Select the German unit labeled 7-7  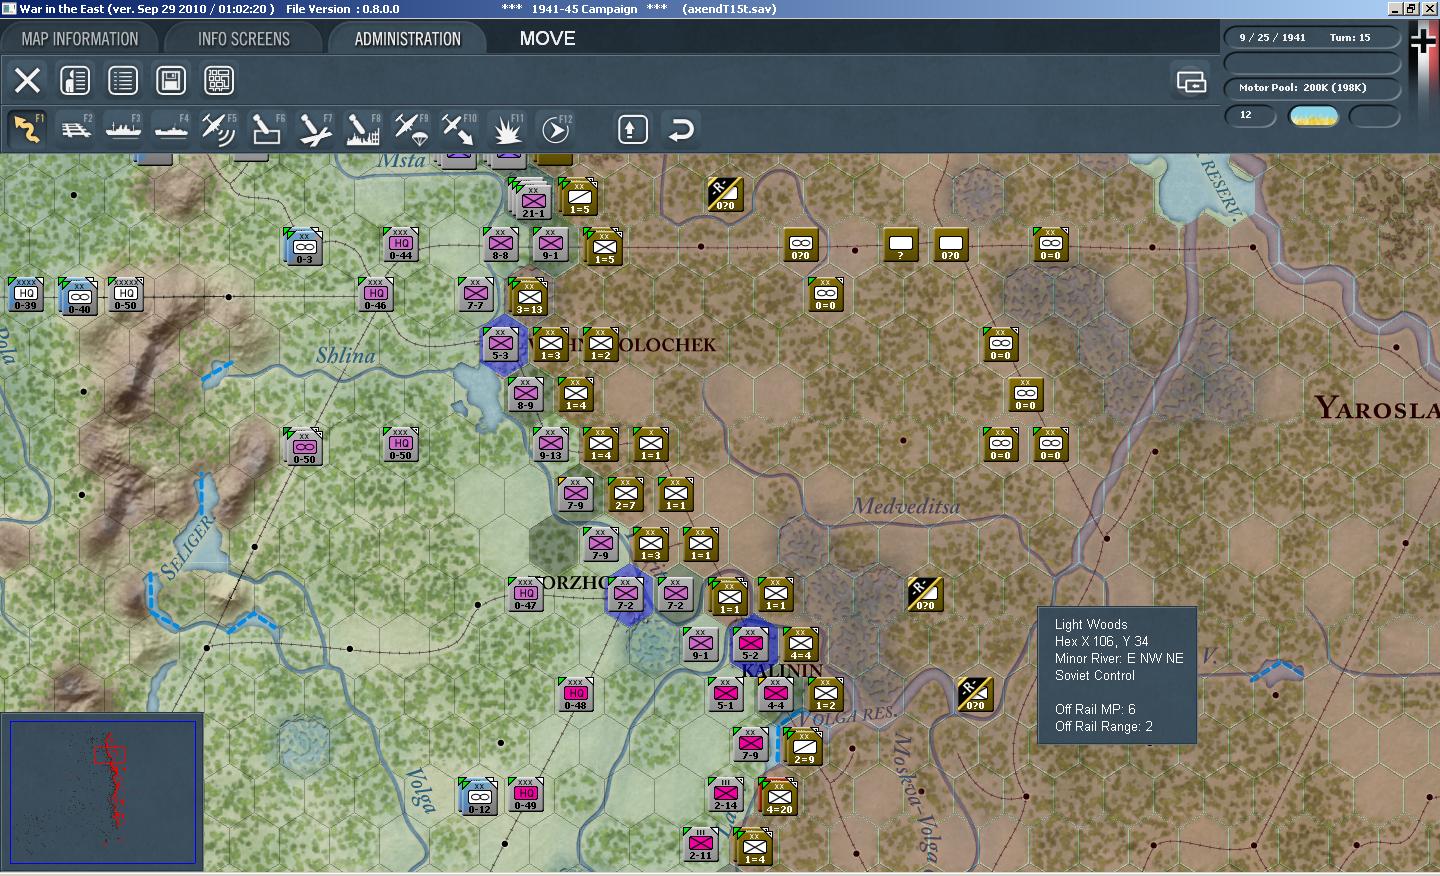(476, 295)
